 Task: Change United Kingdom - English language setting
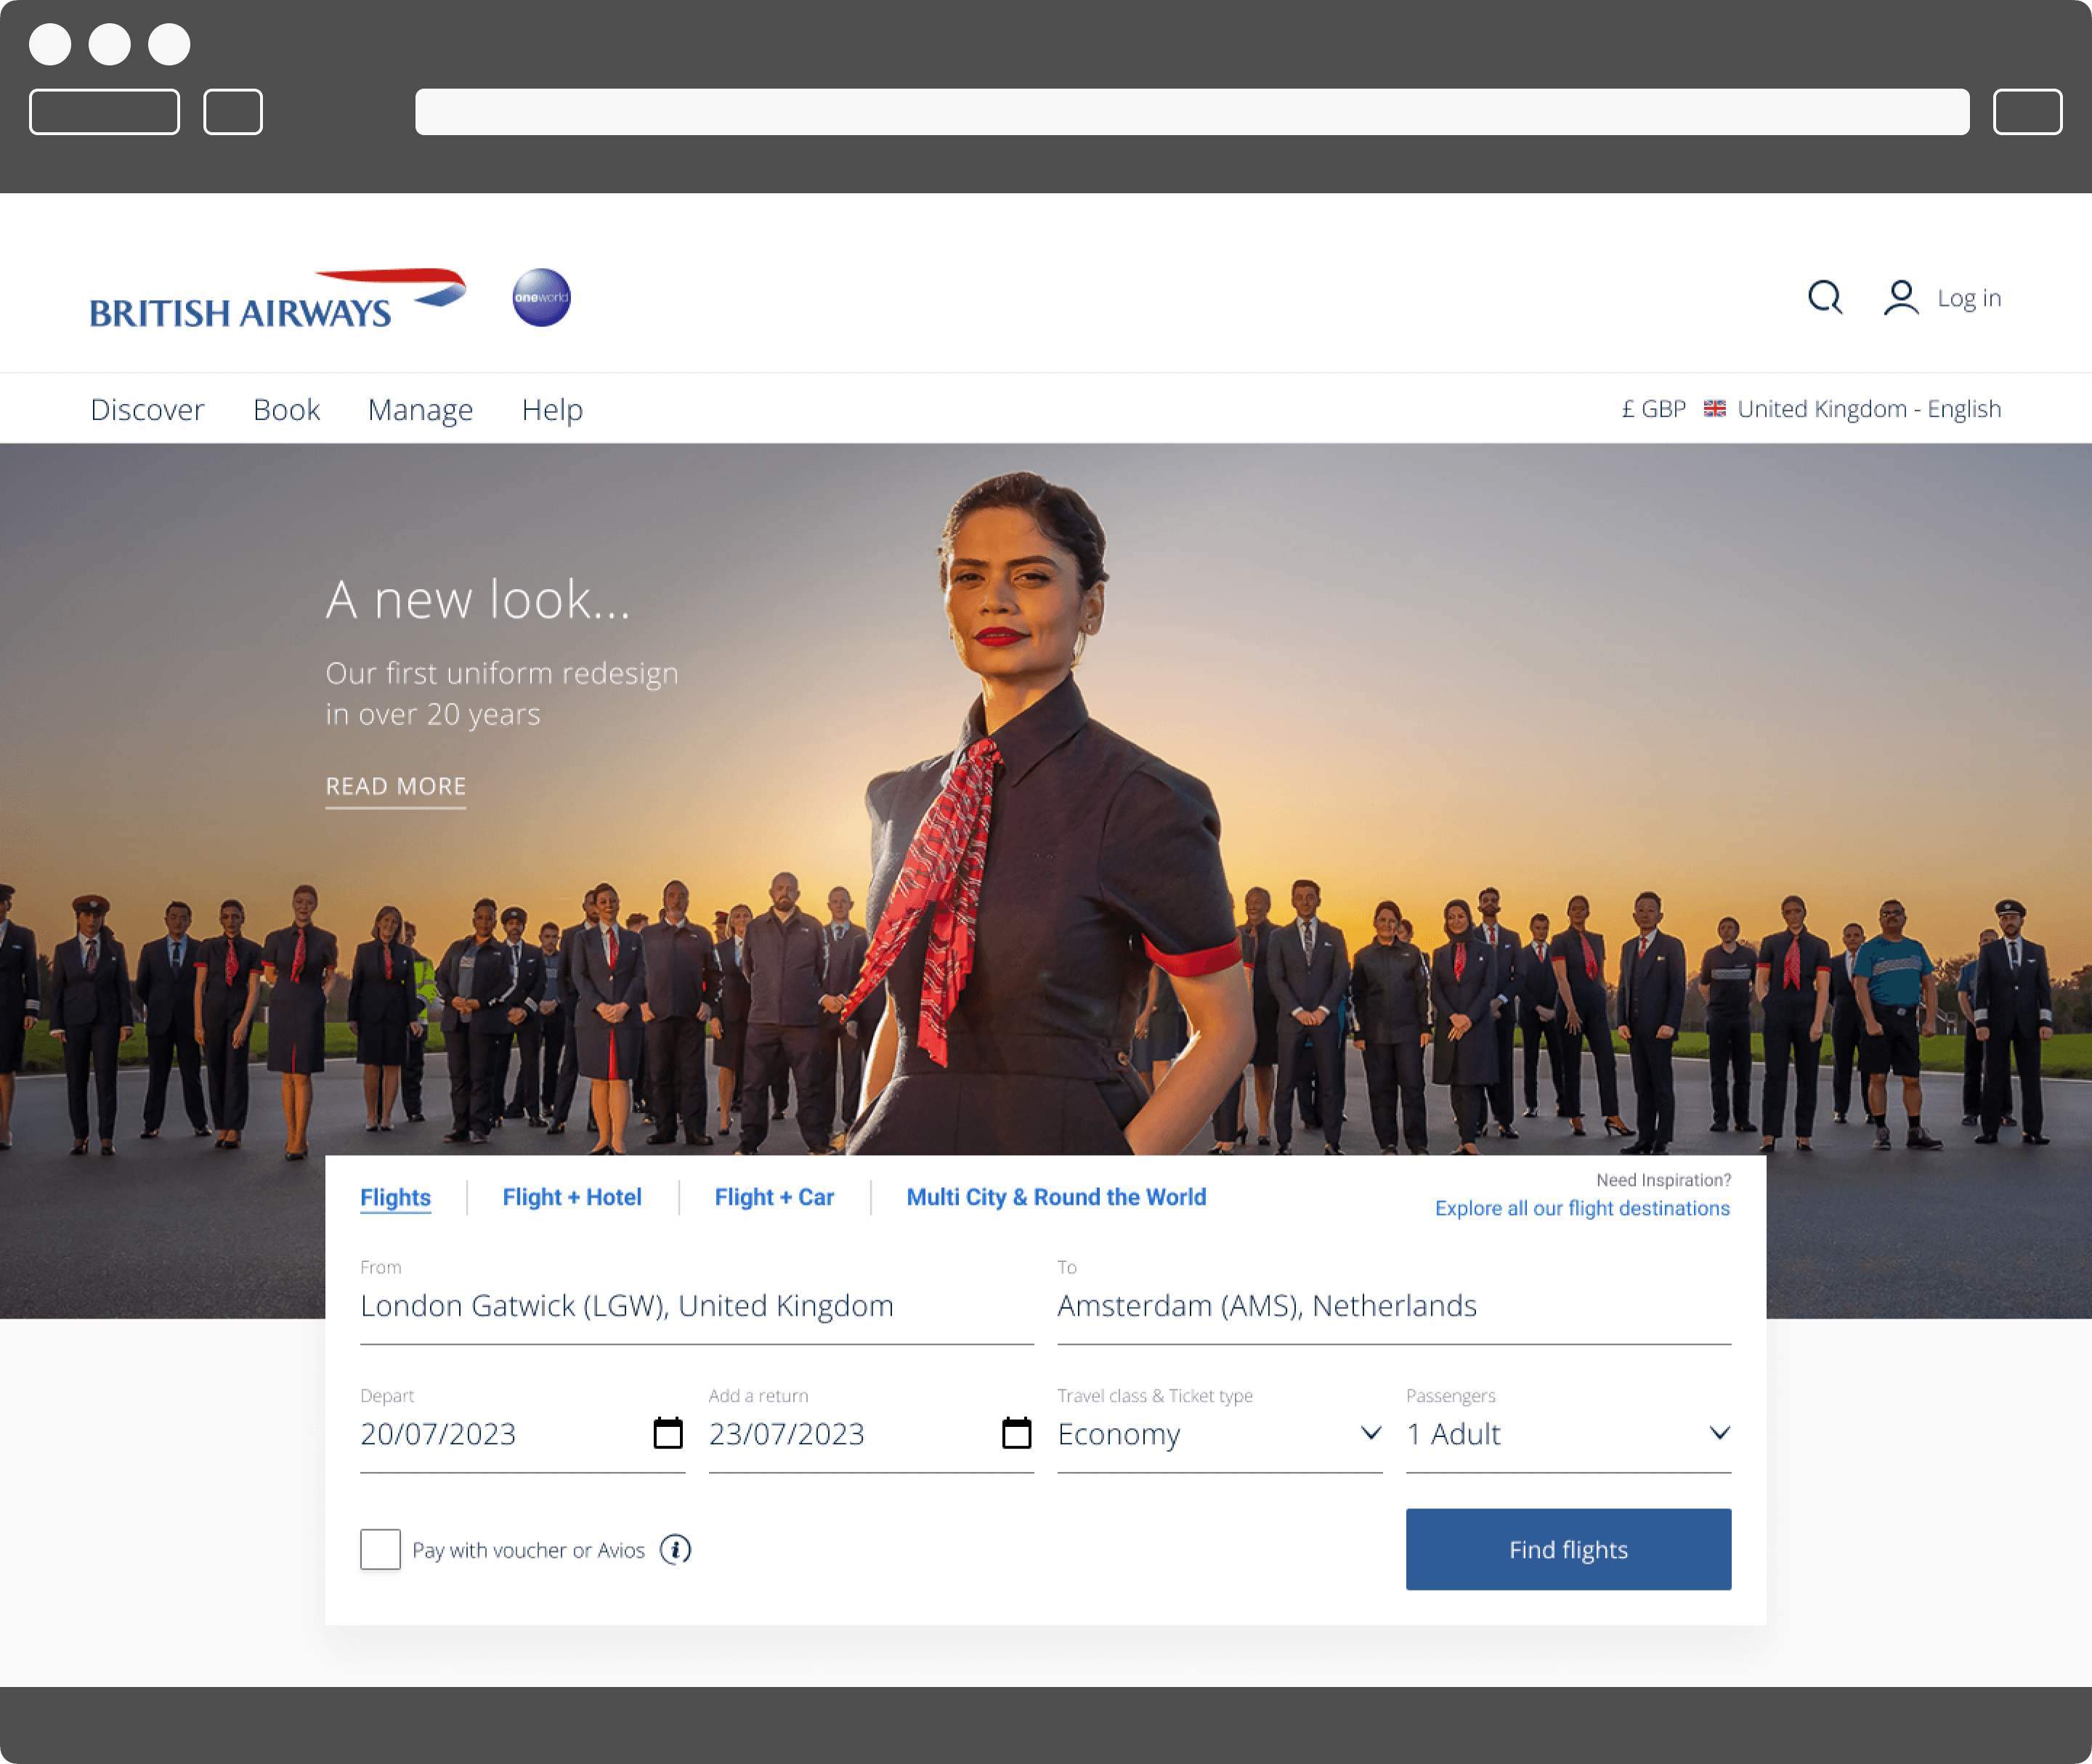[x=1869, y=409]
